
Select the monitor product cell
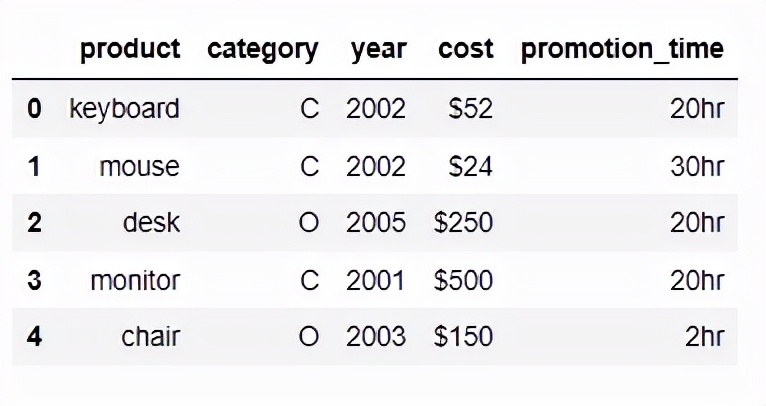135,280
